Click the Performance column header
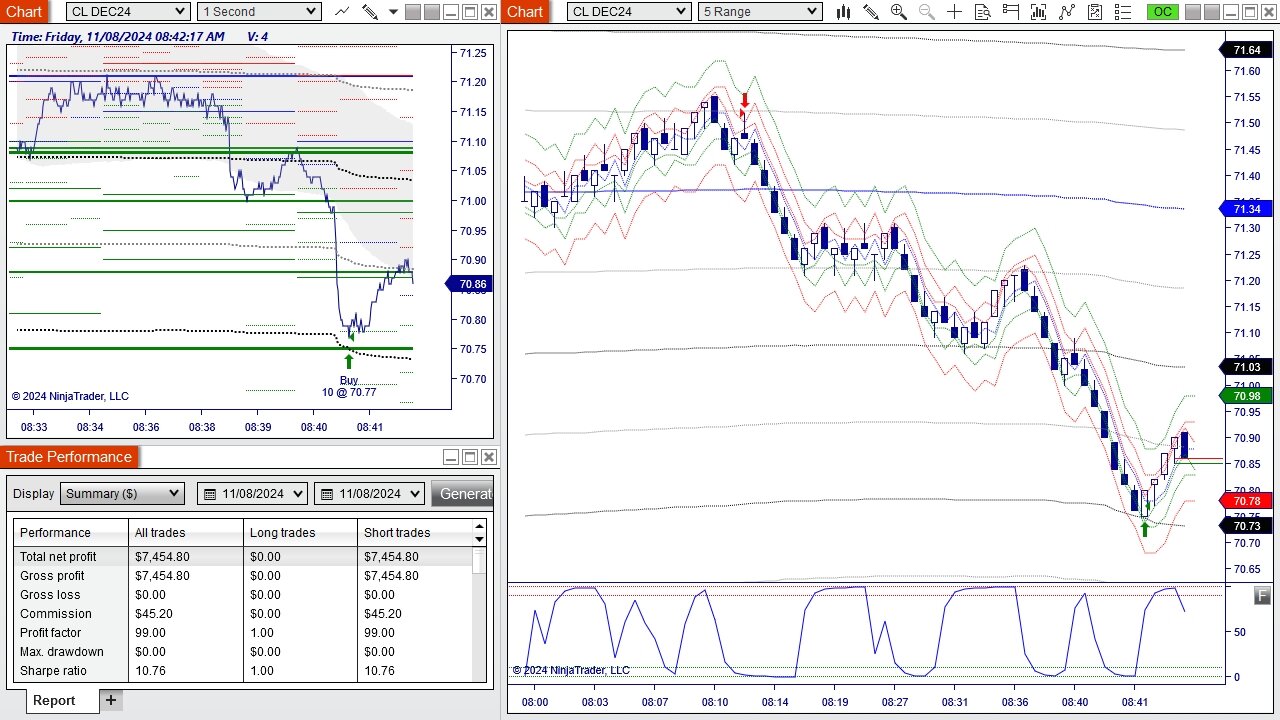This screenshot has width=1280, height=720. 71,532
